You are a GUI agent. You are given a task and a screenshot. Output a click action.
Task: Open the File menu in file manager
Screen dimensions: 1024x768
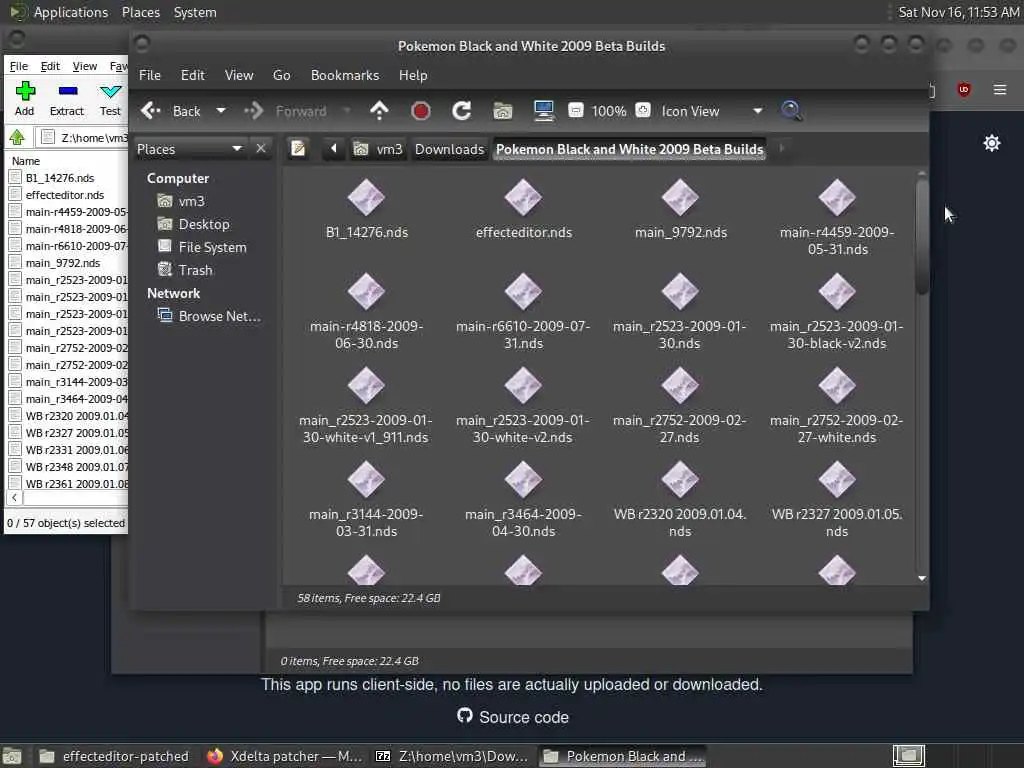tap(150, 75)
